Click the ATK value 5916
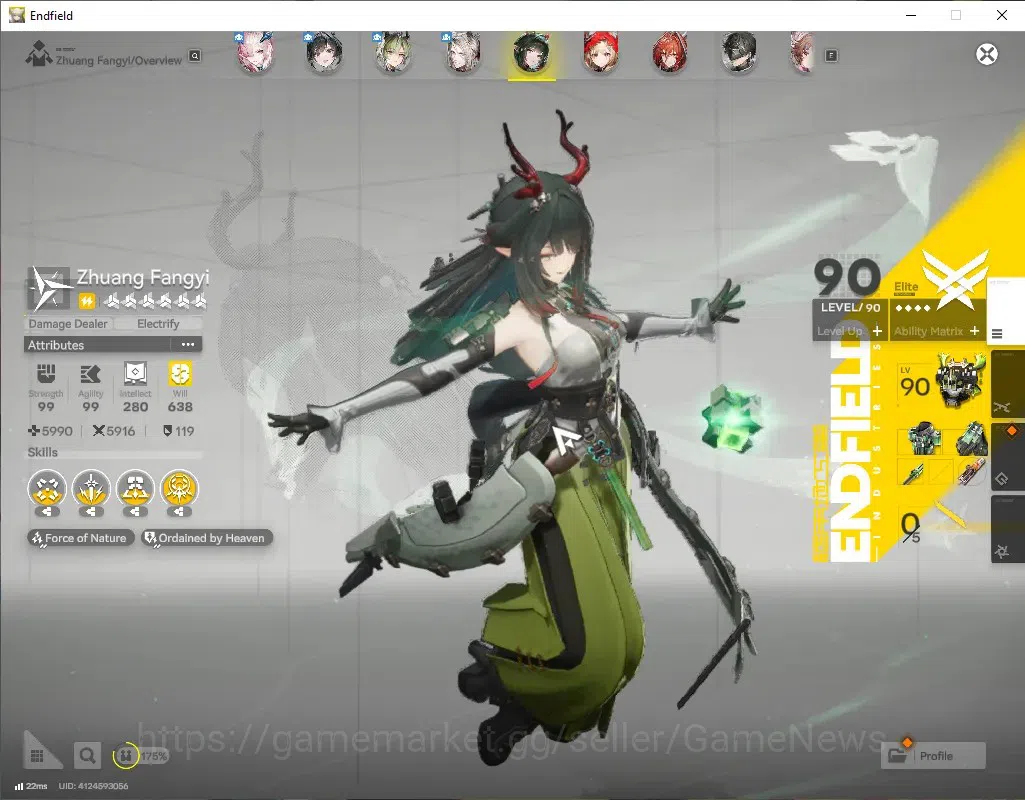This screenshot has width=1025, height=800. 114,431
